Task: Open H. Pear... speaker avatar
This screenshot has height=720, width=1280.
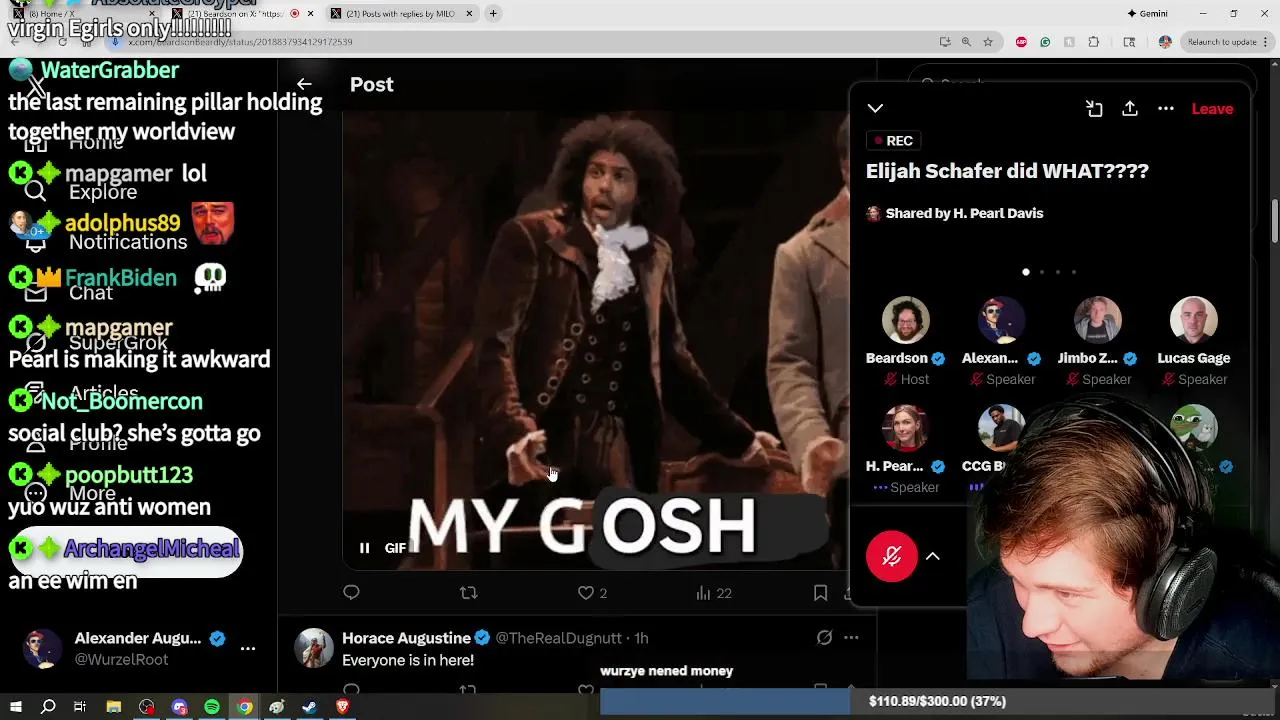Action: point(905,429)
